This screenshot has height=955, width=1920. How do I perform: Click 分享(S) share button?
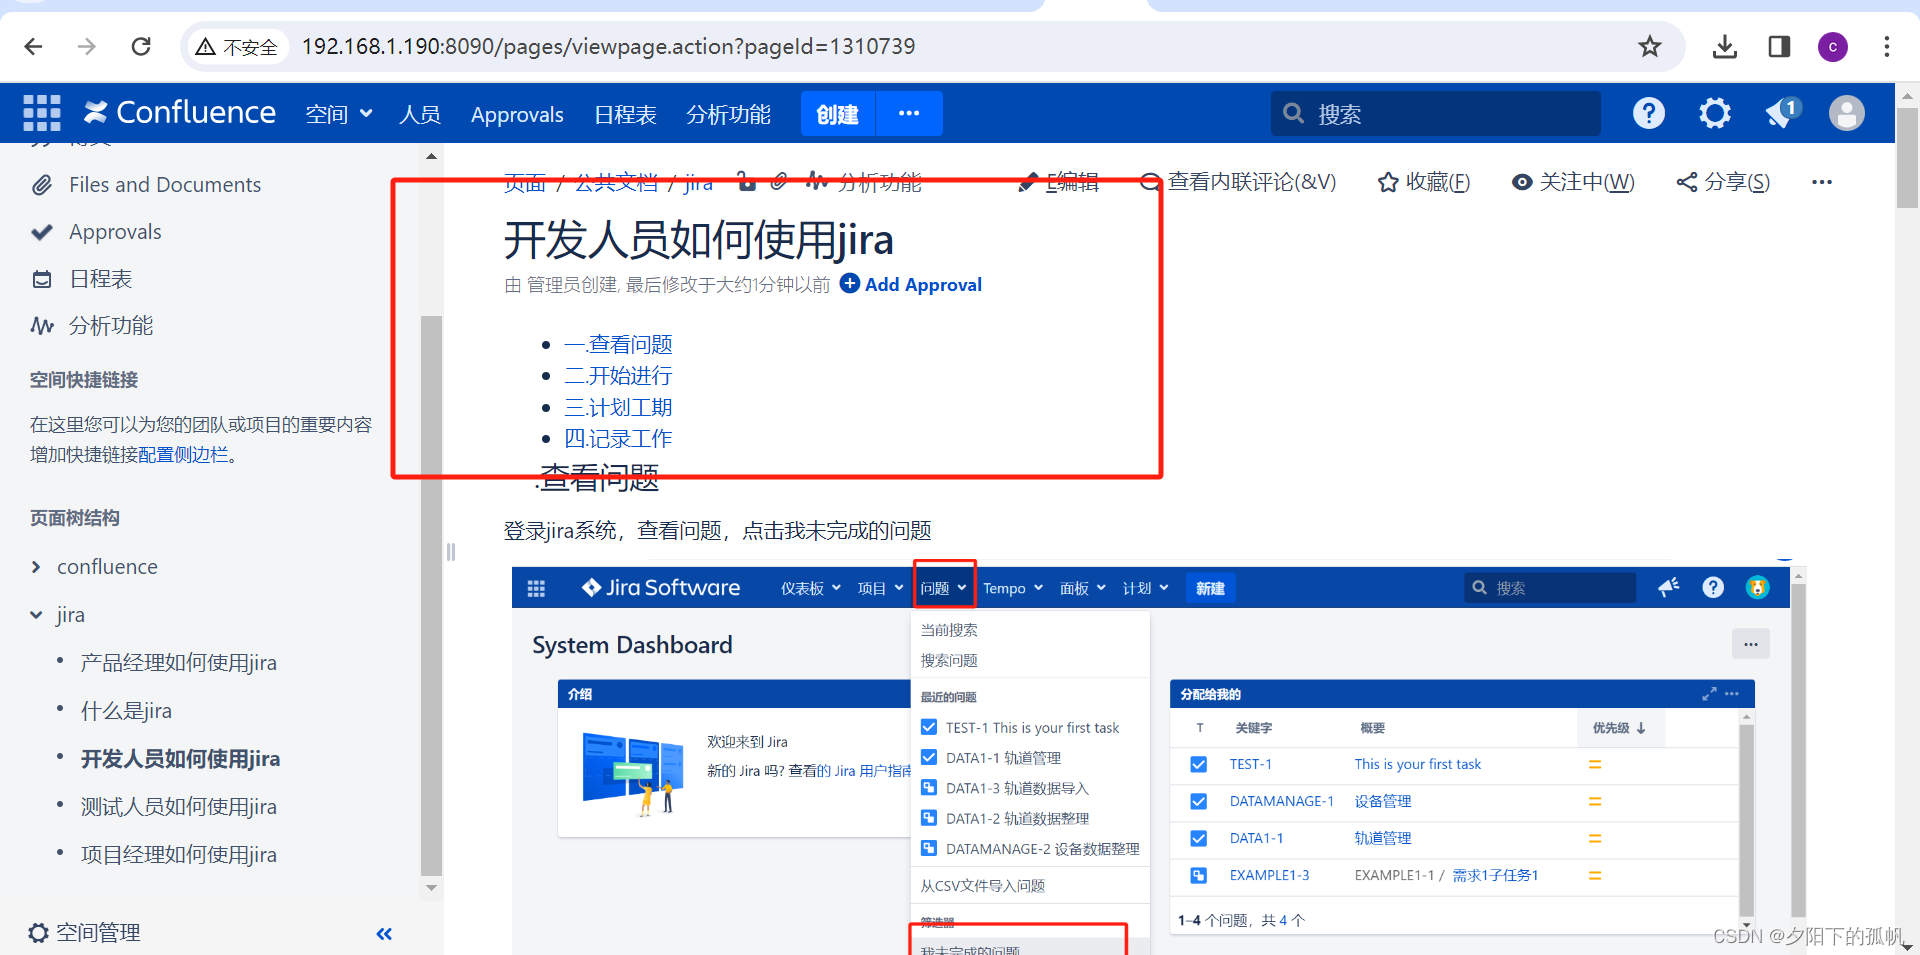pos(1724,182)
